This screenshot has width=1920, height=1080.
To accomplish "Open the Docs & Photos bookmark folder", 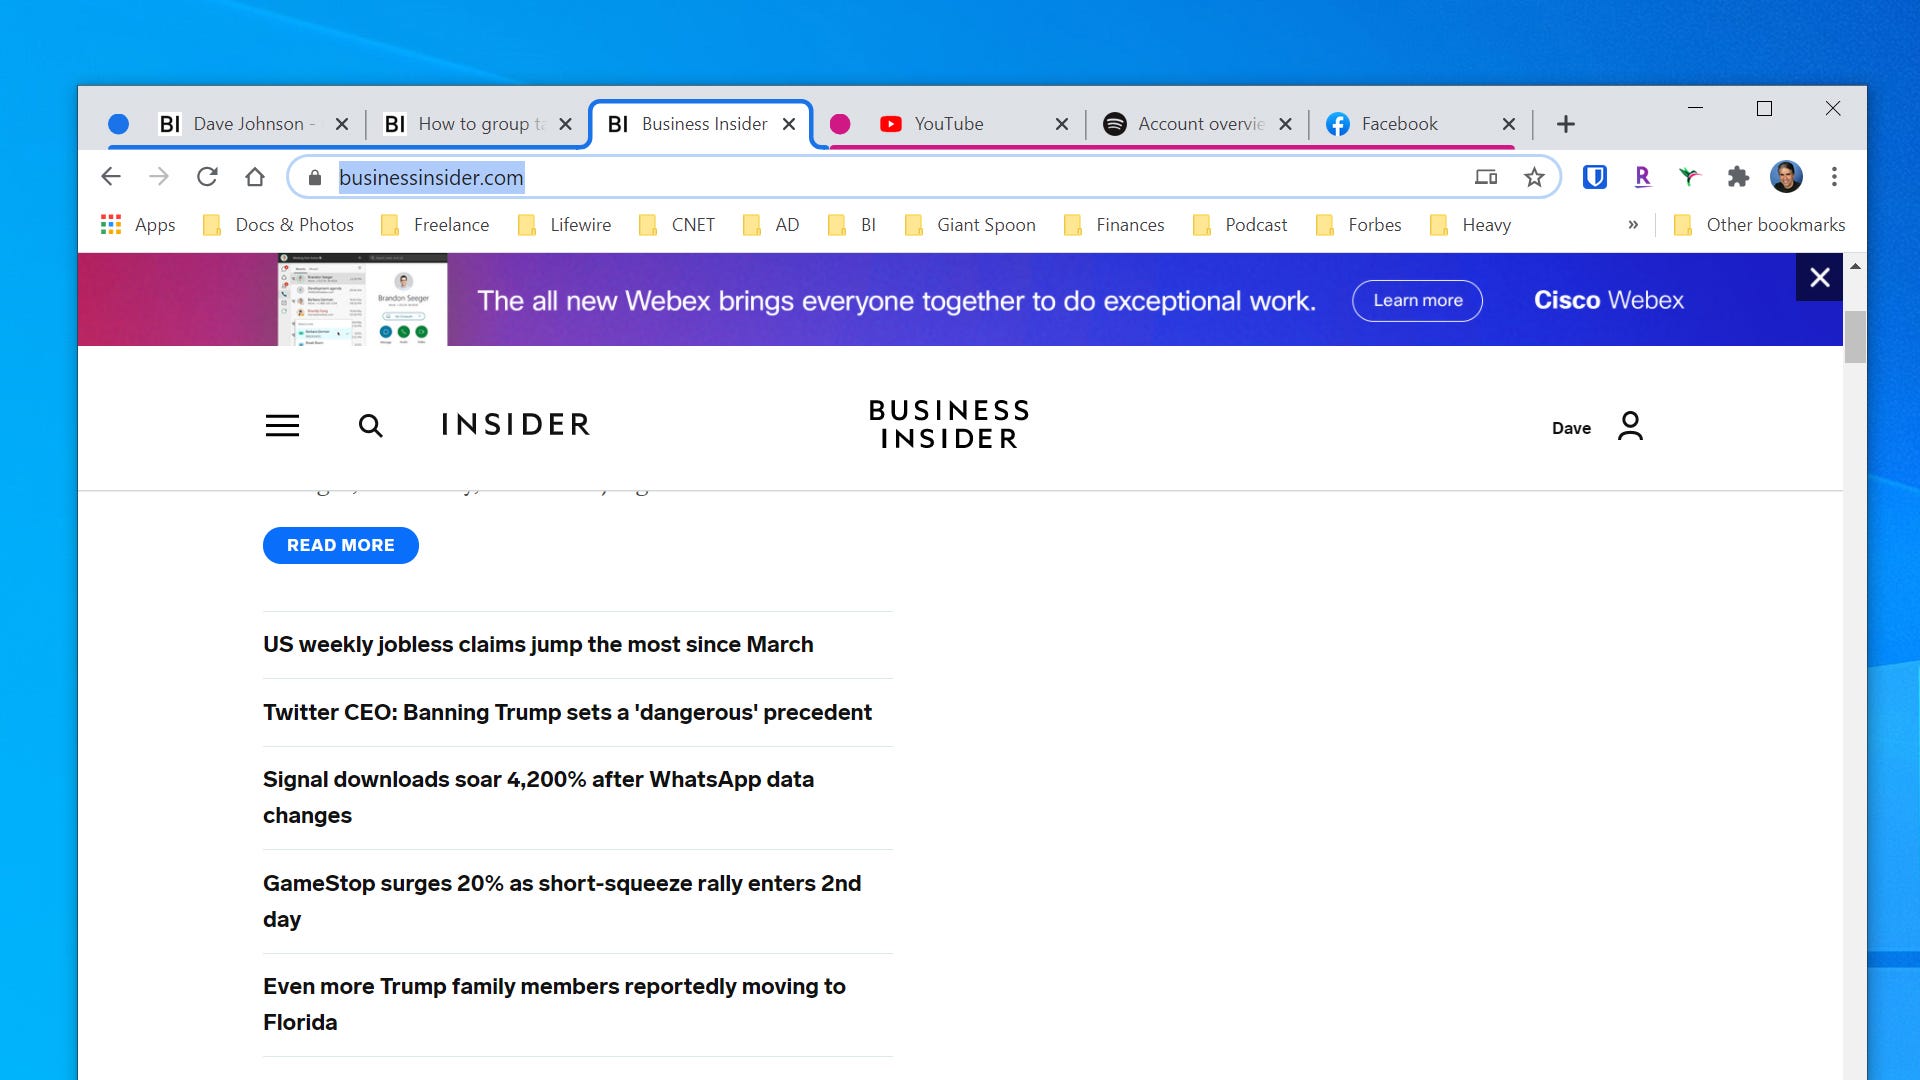I will point(278,225).
